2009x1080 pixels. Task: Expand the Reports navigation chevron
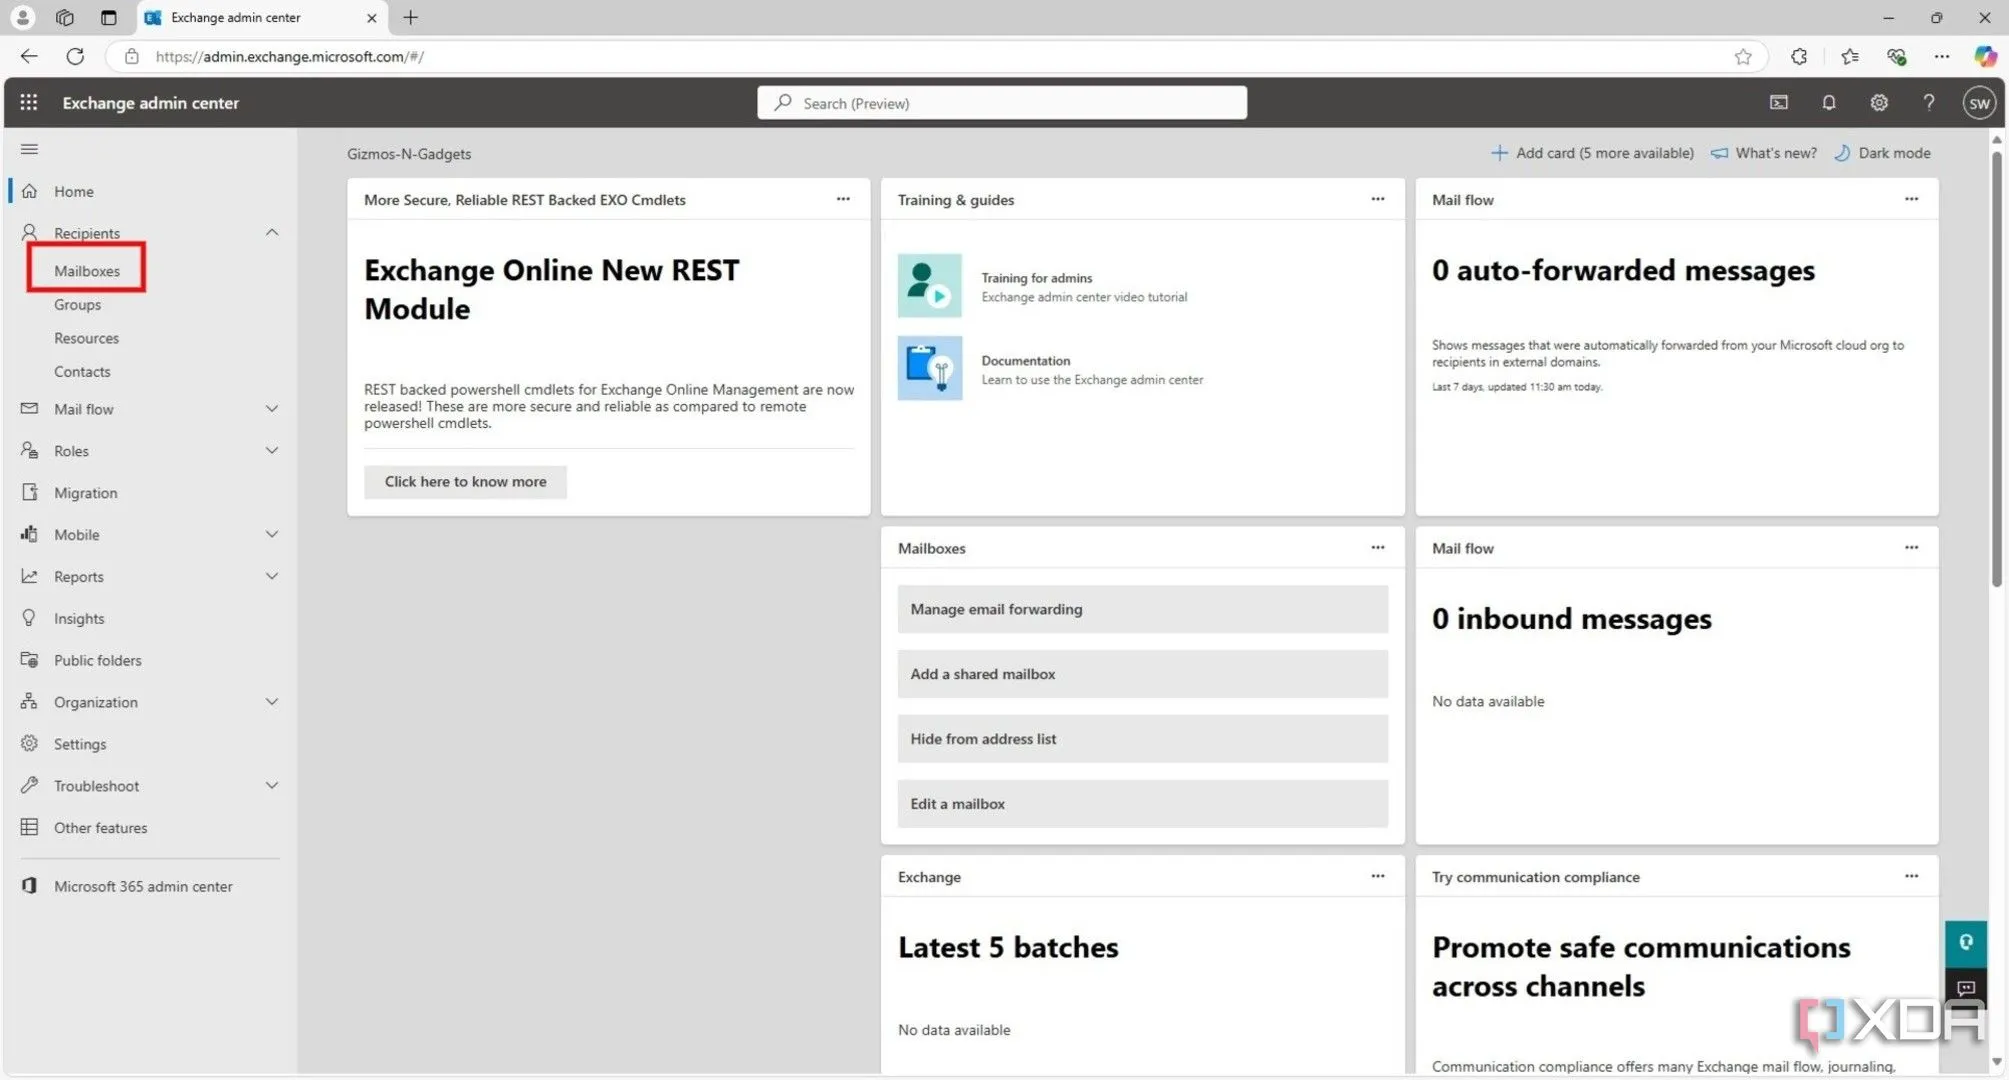[x=271, y=576]
